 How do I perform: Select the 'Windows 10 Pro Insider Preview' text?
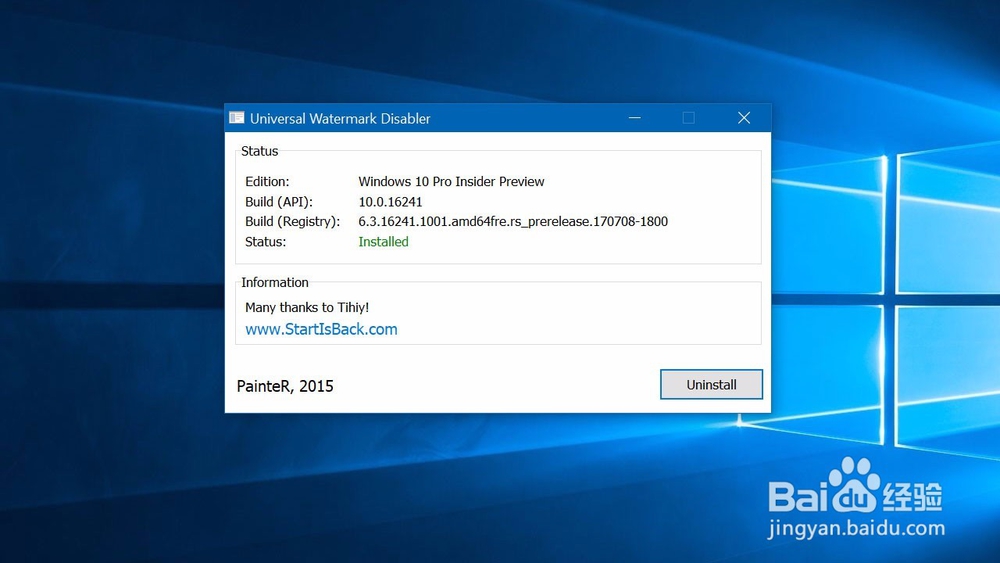pyautogui.click(x=451, y=182)
